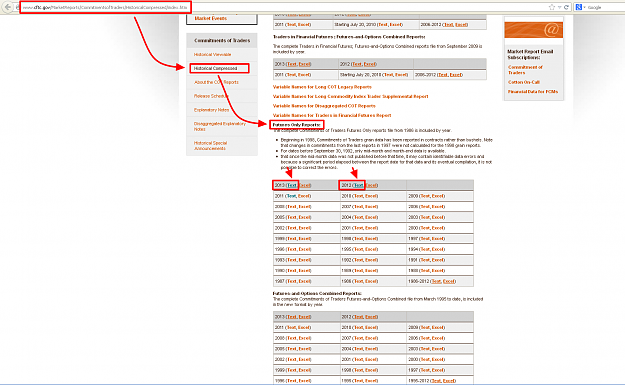Download 2007 Text under Futures Only Reports

click(358, 207)
